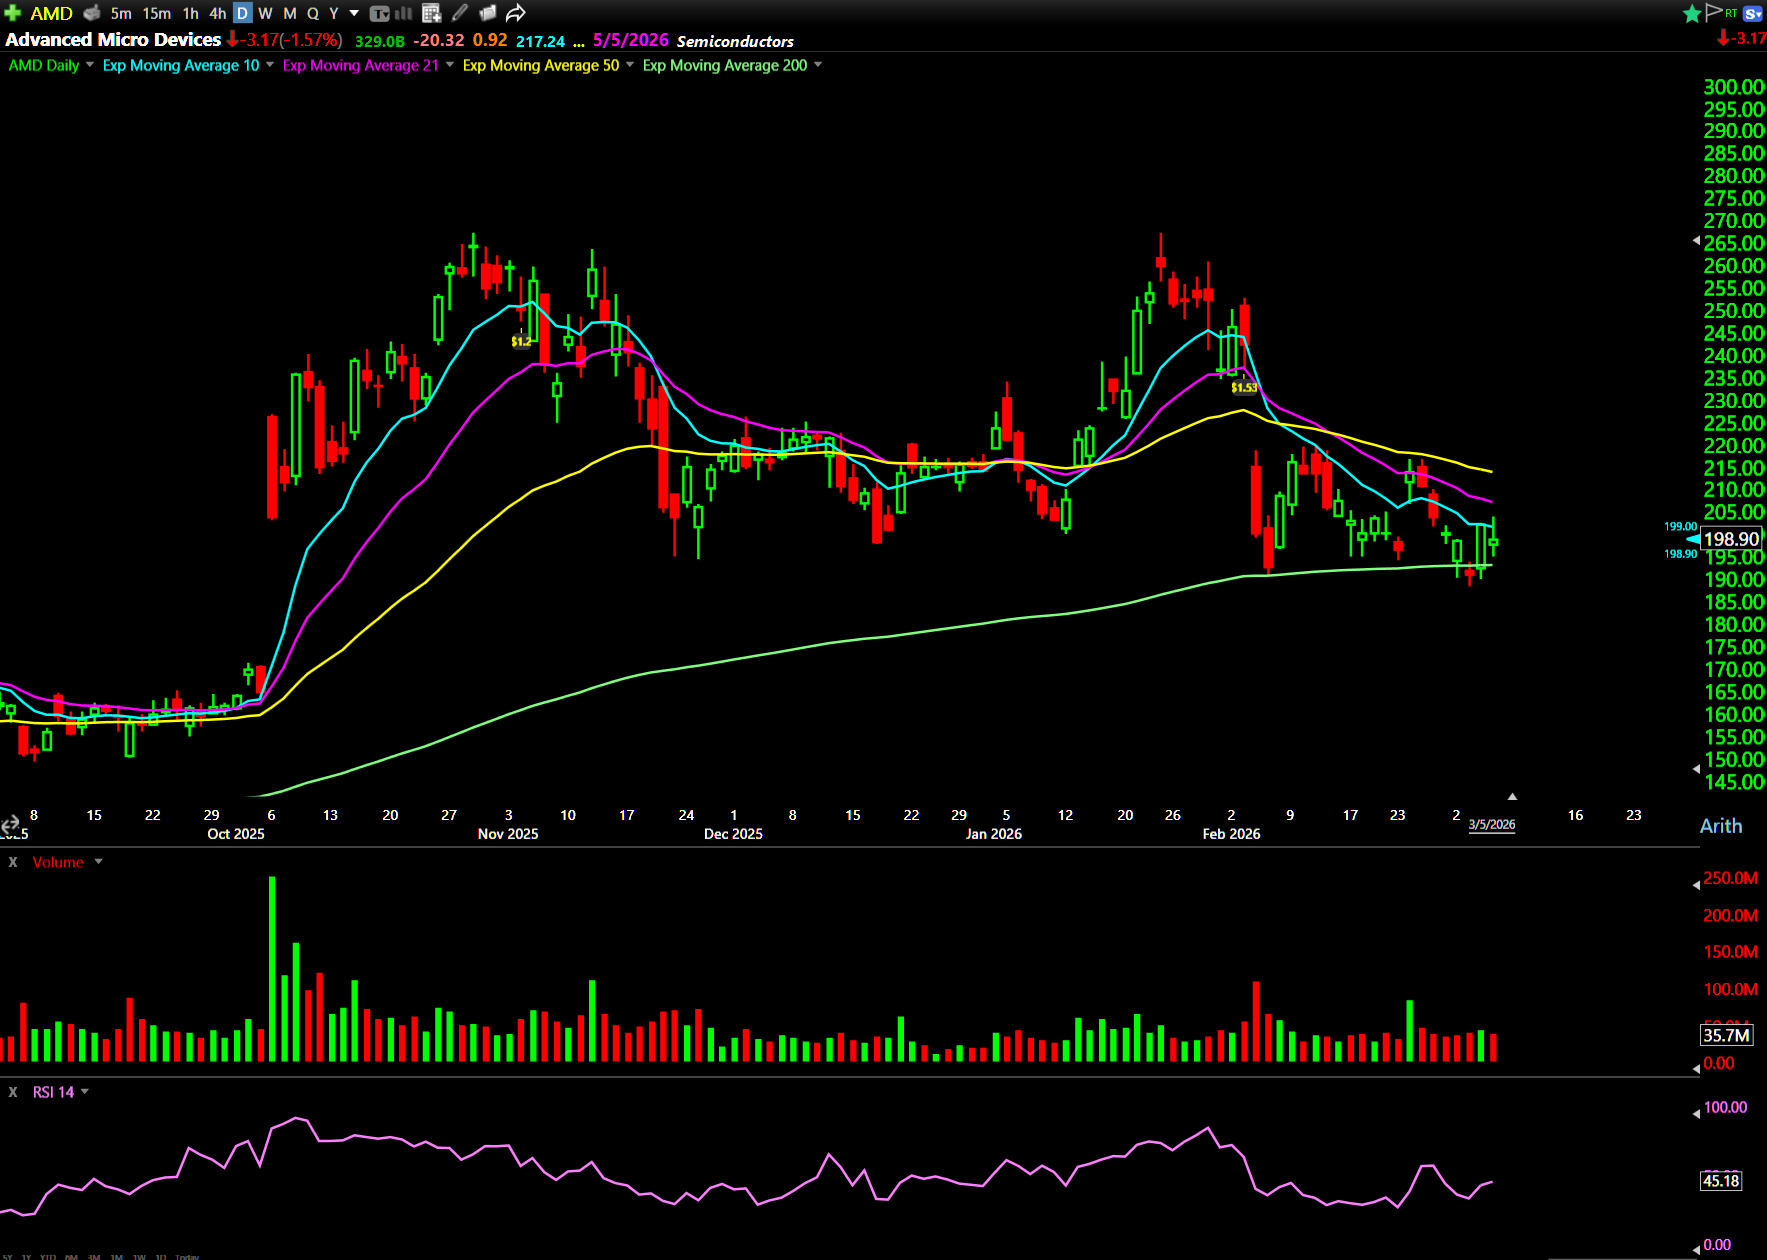The width and height of the screenshot is (1767, 1260).
Task: Click the flag icon at top right
Action: tap(1714, 12)
